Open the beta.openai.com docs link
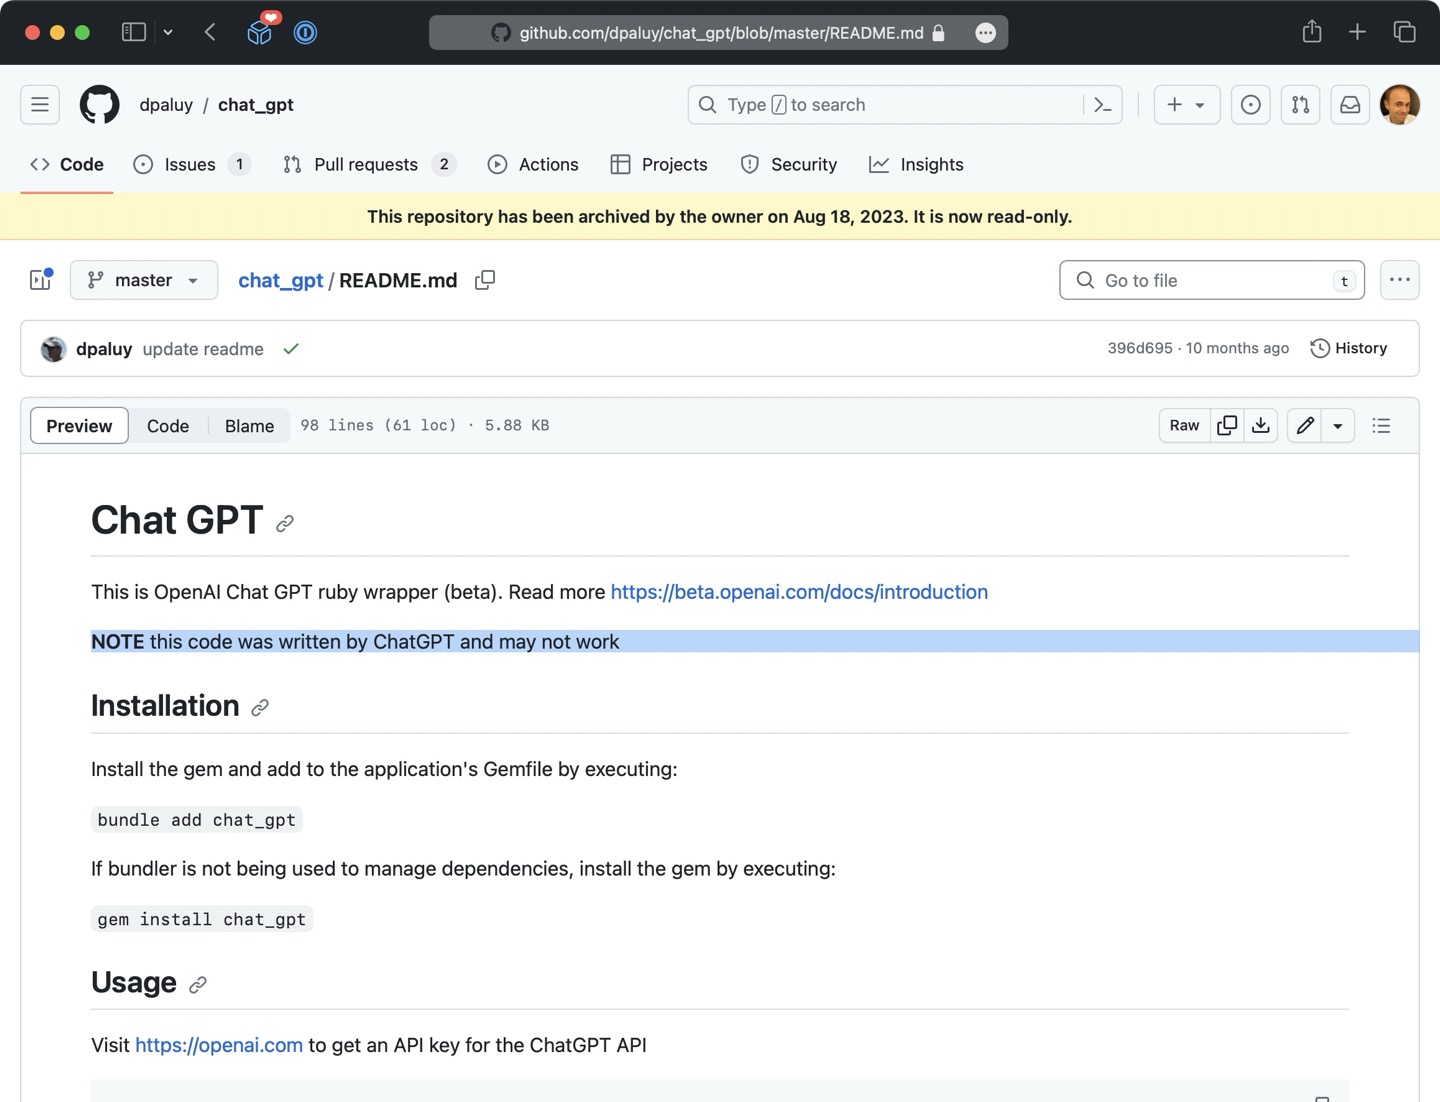Screen dimensions: 1440x1102 coord(799,592)
